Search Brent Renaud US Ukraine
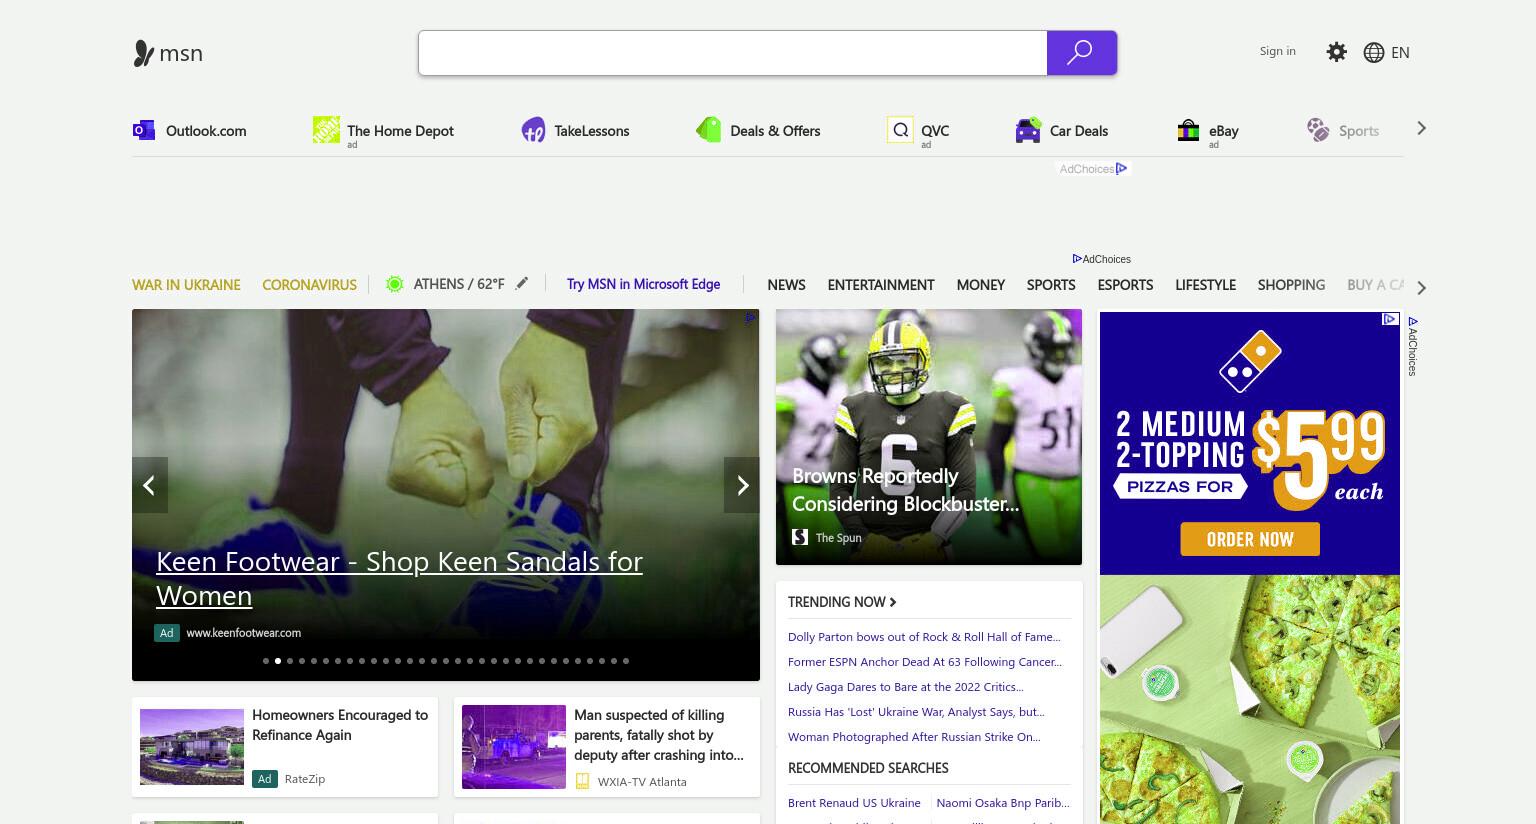1536x824 pixels. coord(854,803)
